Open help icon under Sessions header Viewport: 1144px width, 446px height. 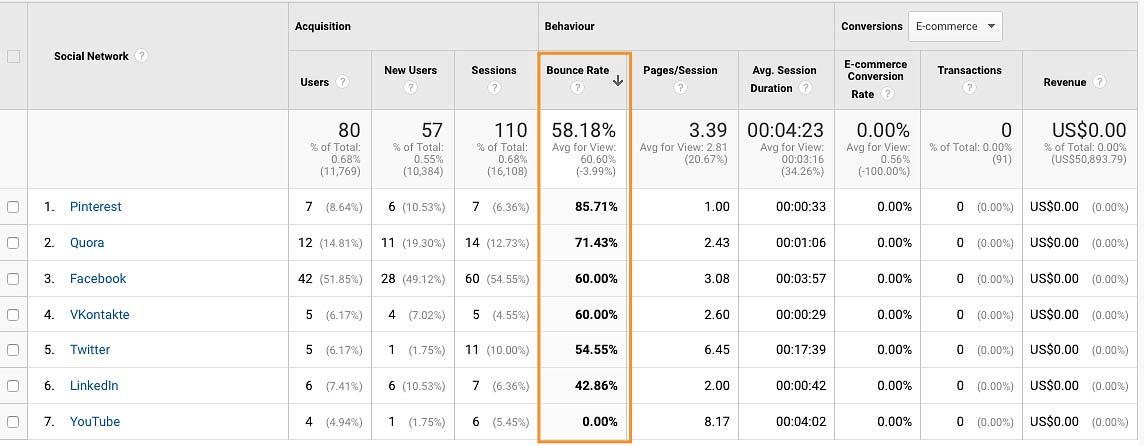[x=494, y=88]
